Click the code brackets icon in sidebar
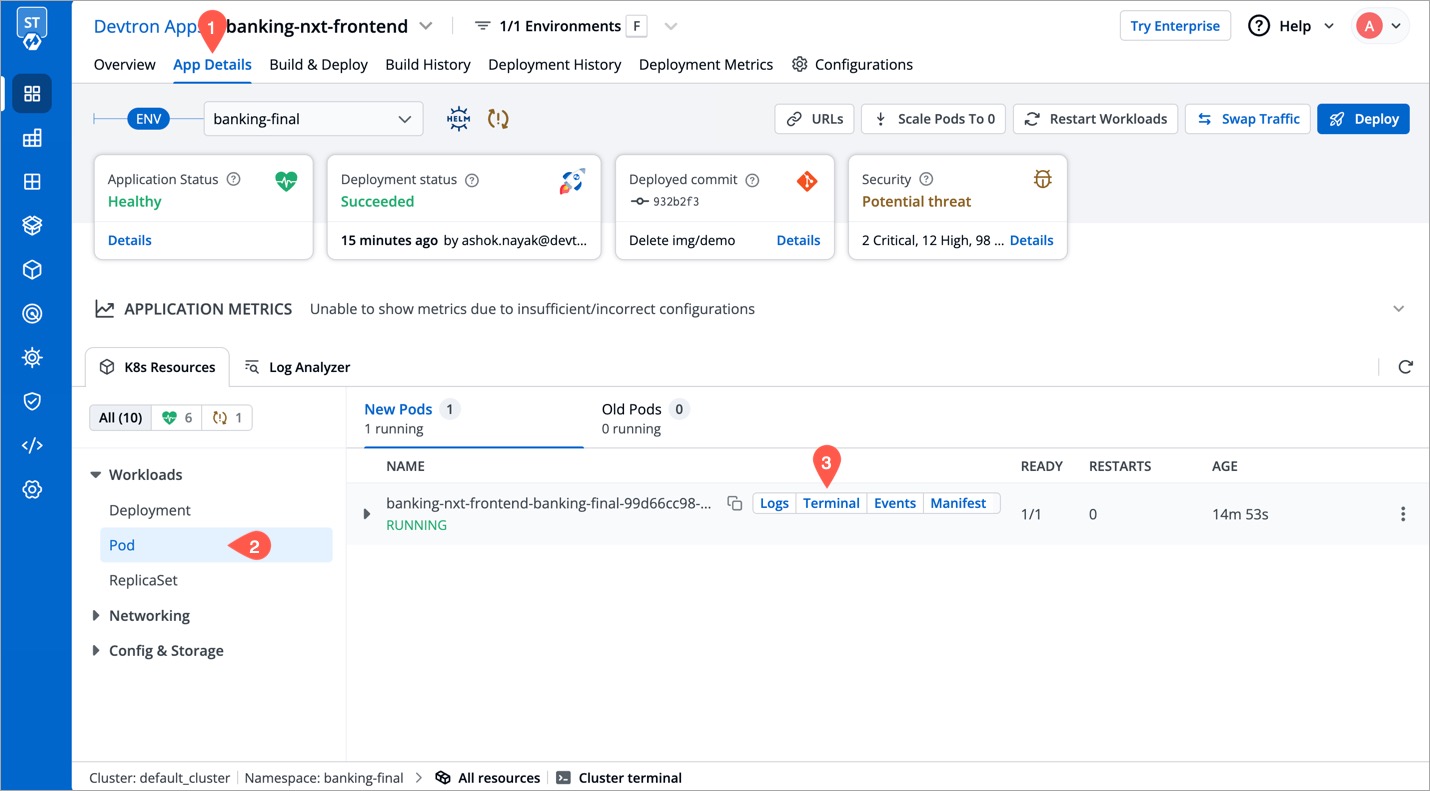The image size is (1430, 791). tap(32, 446)
